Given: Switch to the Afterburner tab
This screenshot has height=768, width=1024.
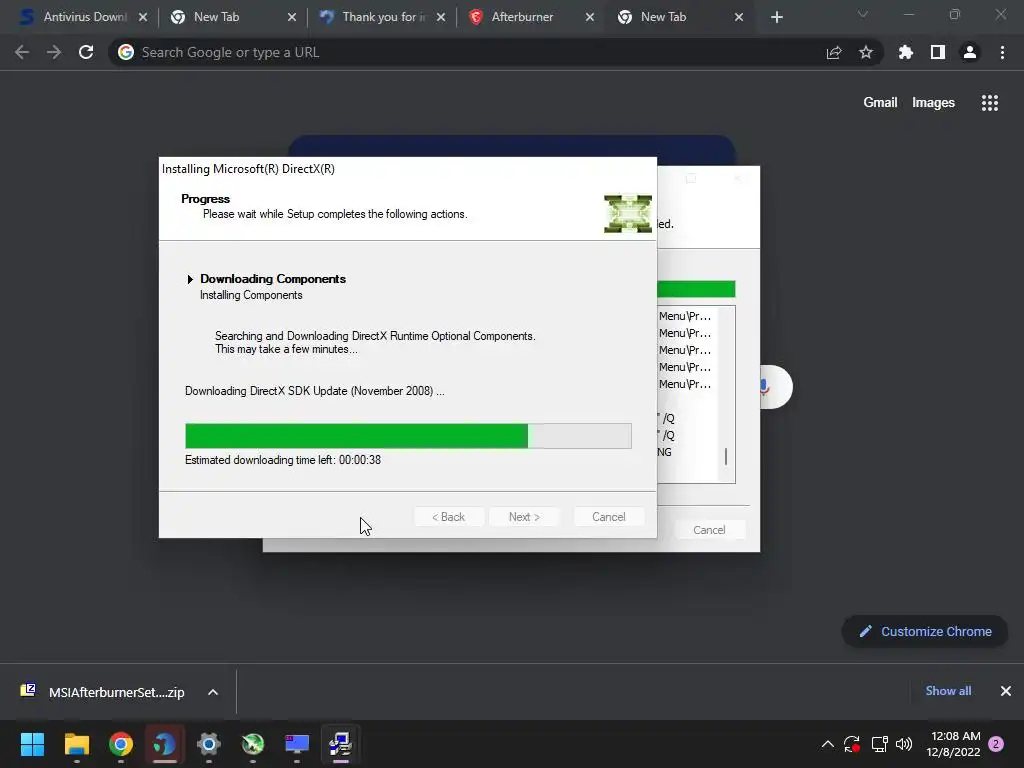Looking at the screenshot, I should [x=530, y=17].
